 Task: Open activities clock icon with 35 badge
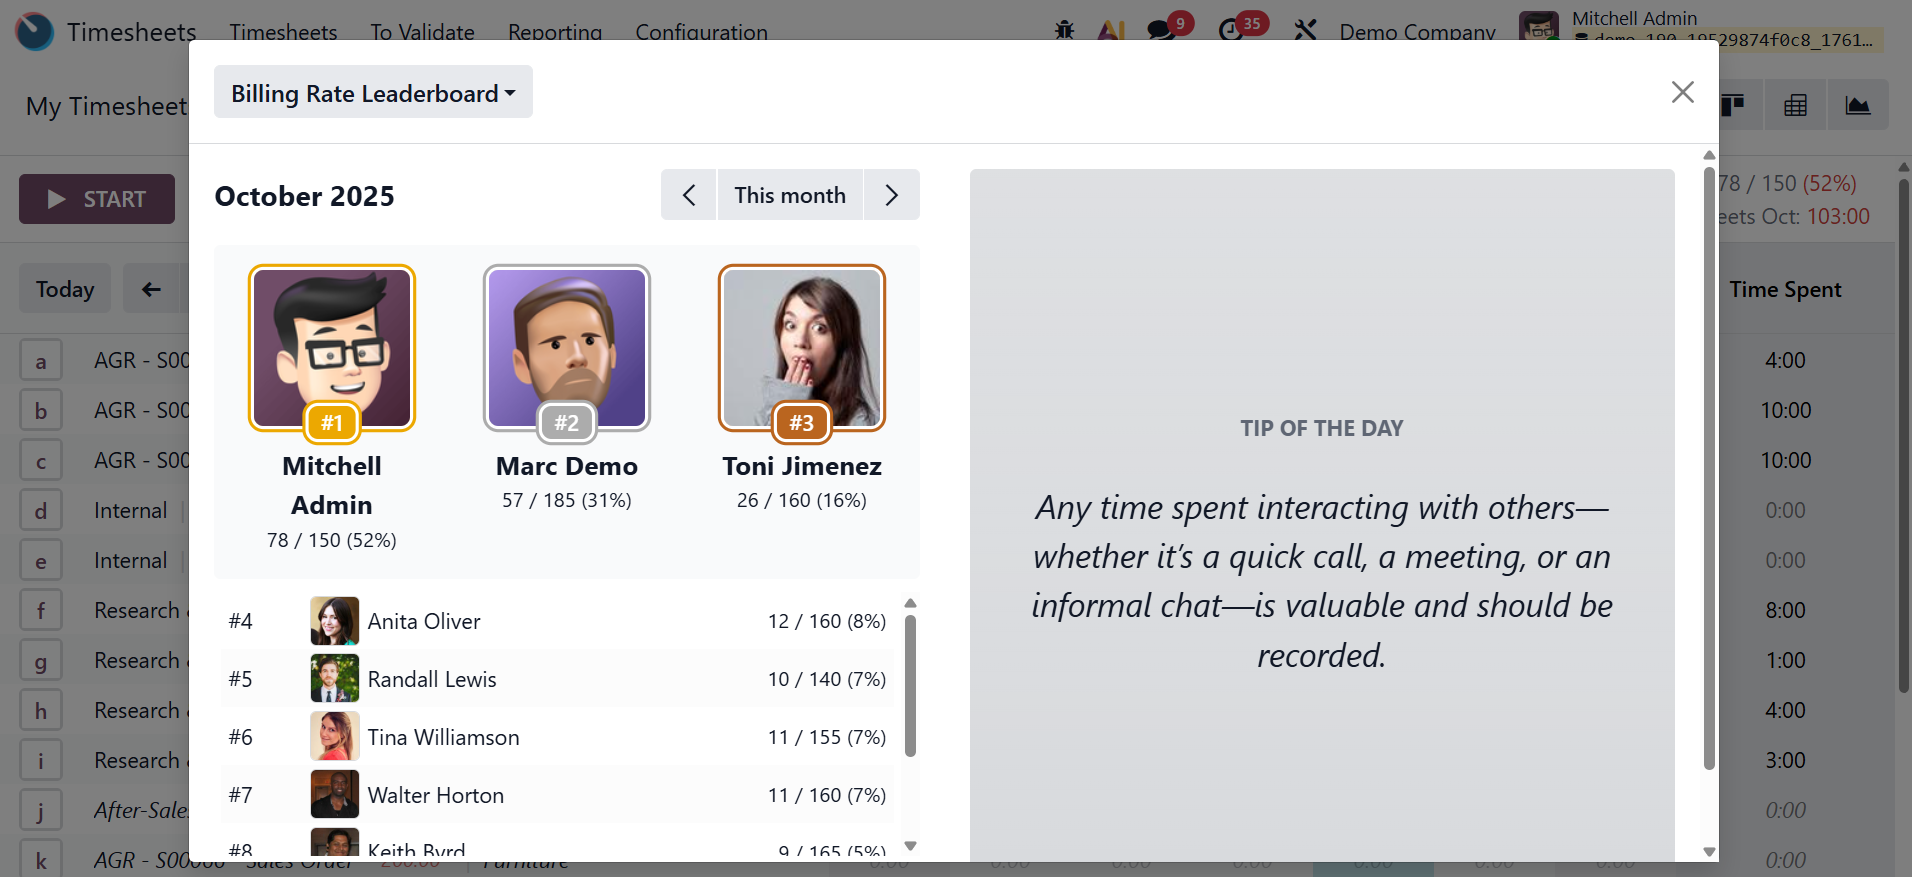(1232, 31)
